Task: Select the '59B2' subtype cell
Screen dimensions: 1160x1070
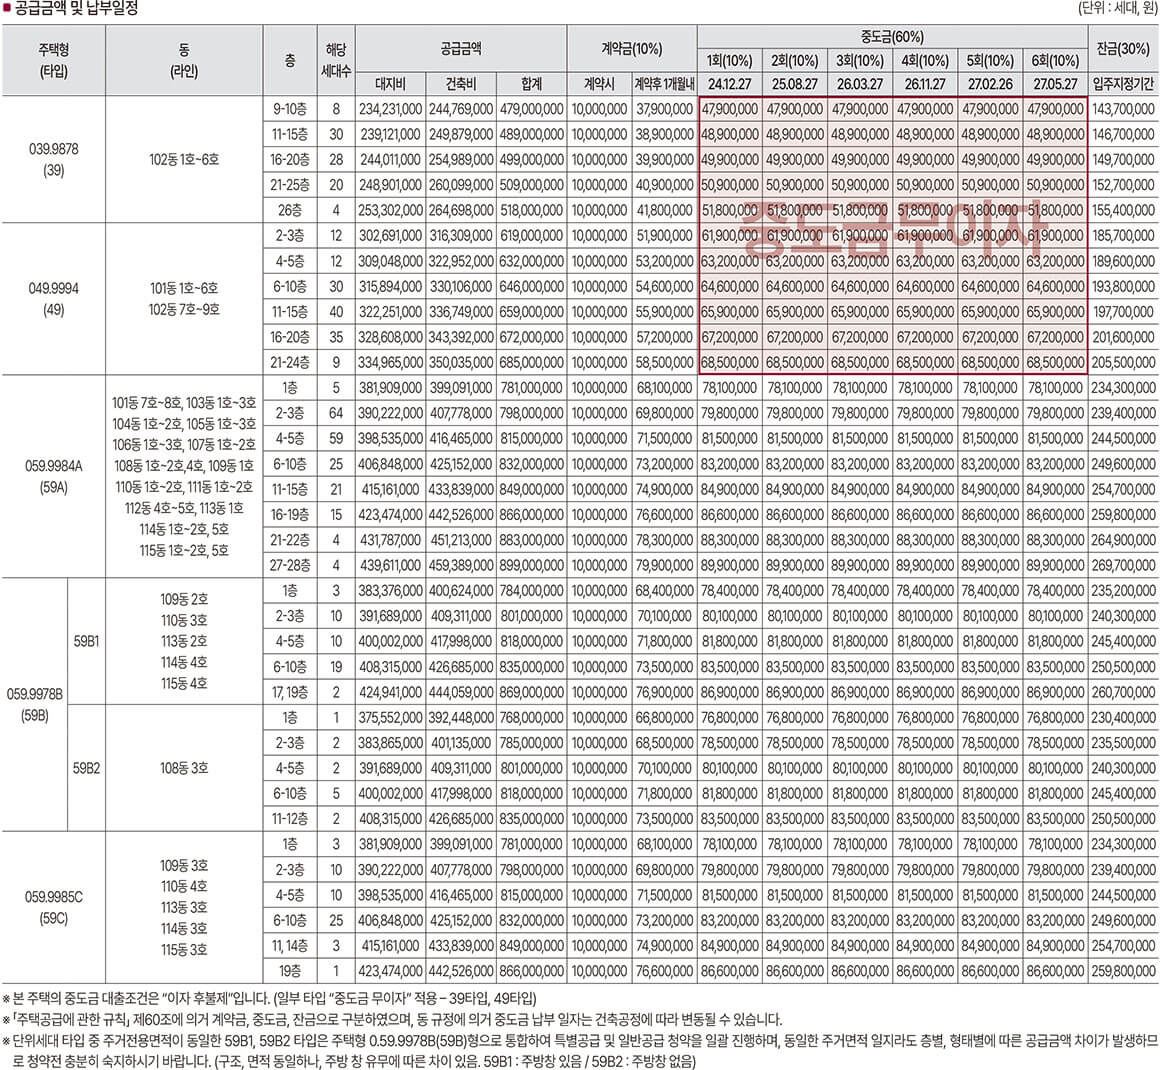Action: pyautogui.click(x=87, y=768)
